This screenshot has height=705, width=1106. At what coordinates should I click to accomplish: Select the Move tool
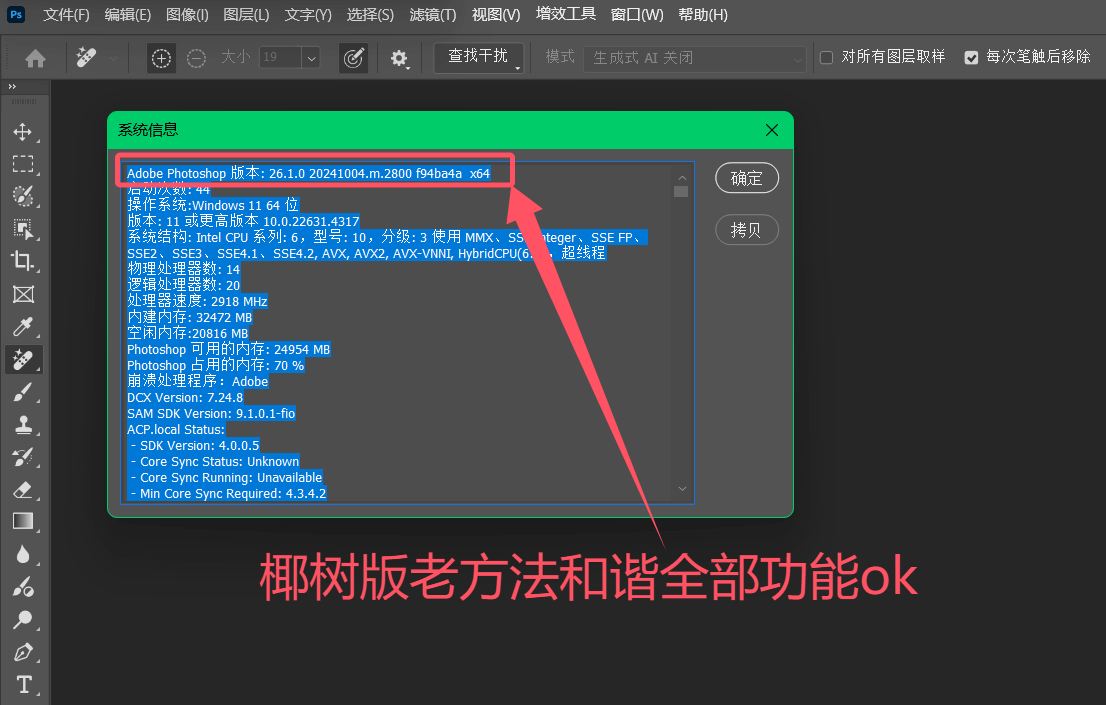[x=23, y=132]
